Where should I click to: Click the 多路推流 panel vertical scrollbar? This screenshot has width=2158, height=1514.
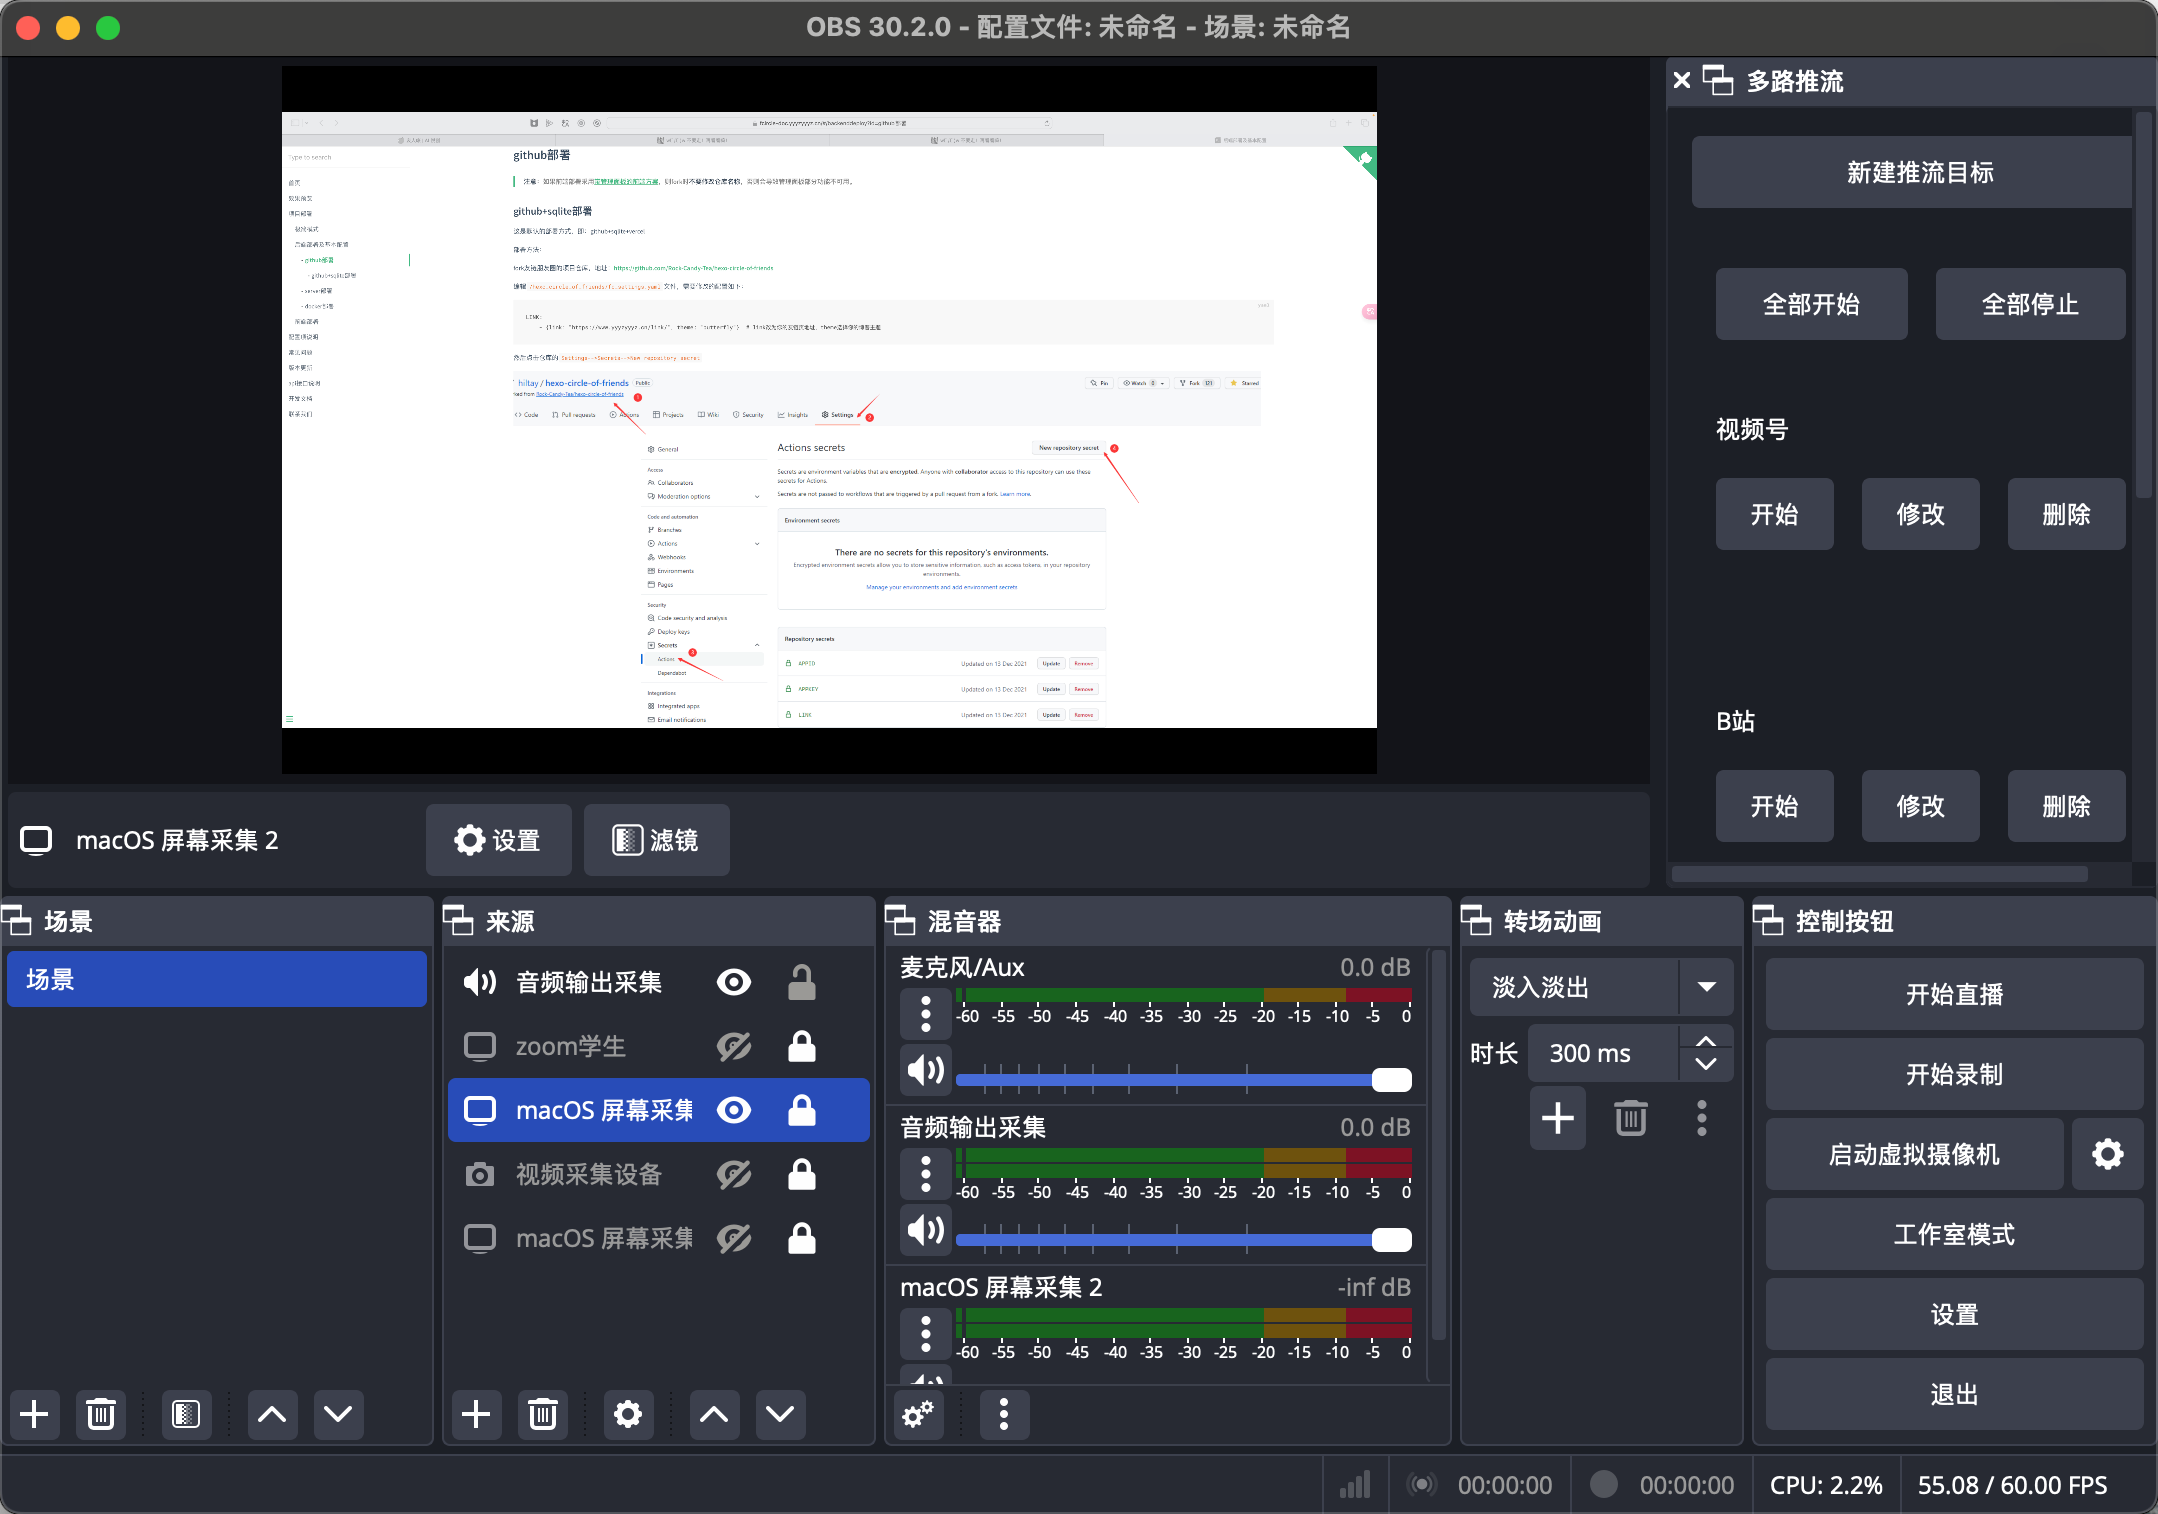[x=2142, y=305]
